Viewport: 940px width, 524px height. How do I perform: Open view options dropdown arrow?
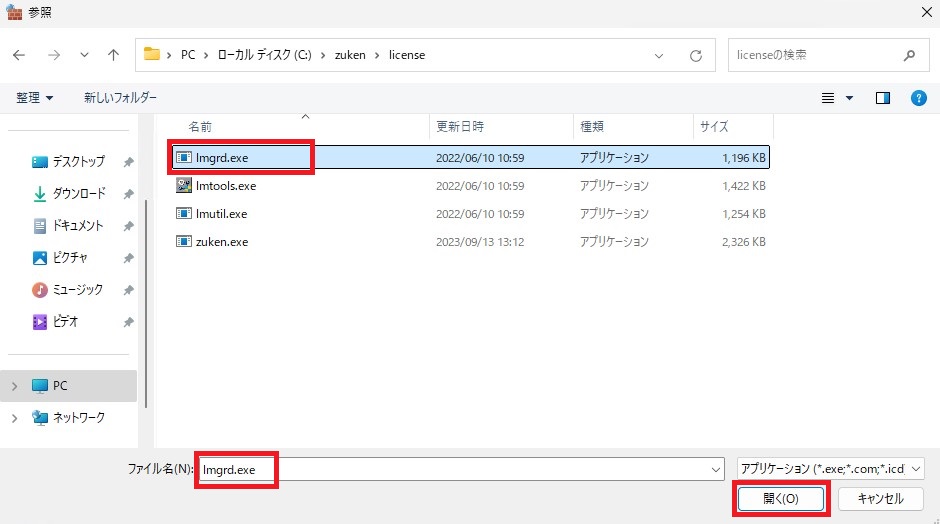[x=849, y=98]
